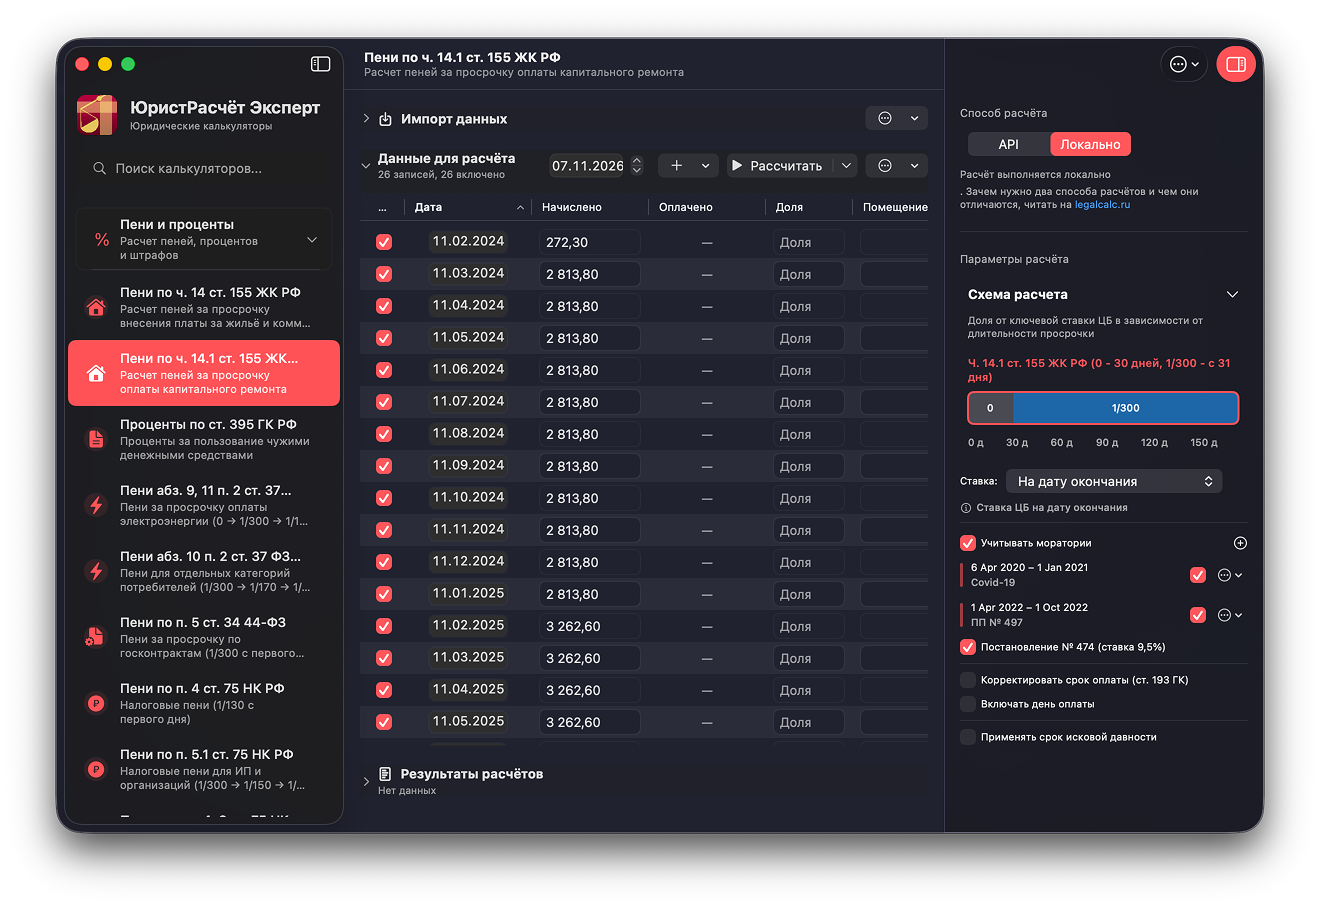This screenshot has height=907, width=1320.
Task: Click the Поиск калькуляторов search field
Action: (204, 168)
